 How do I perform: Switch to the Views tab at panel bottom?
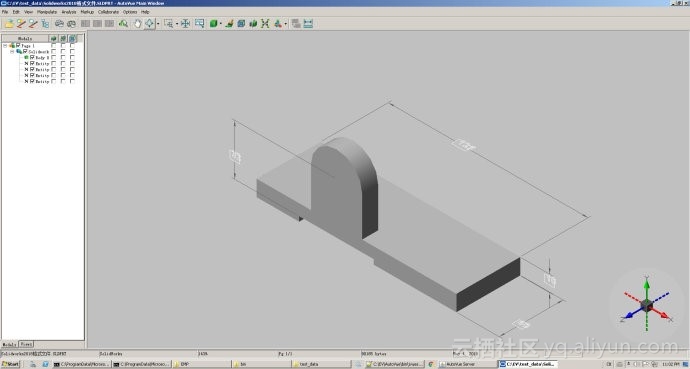26,344
